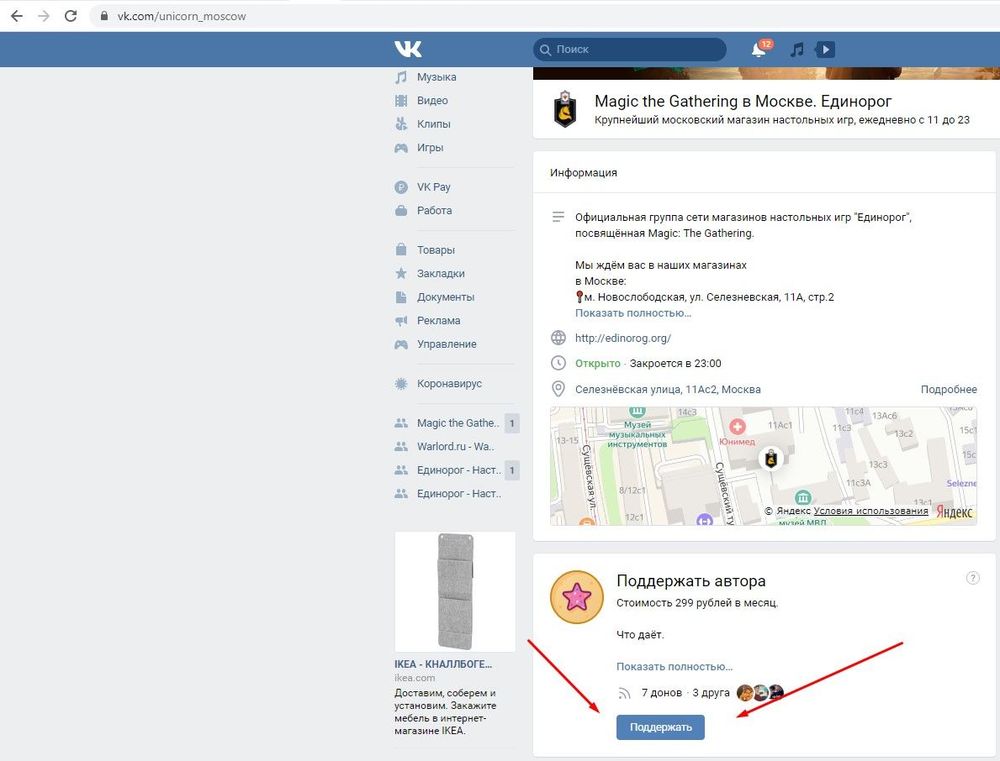Image resolution: width=1000 pixels, height=761 pixels.
Task: Open Закладки in left sidebar
Action: pos(440,273)
